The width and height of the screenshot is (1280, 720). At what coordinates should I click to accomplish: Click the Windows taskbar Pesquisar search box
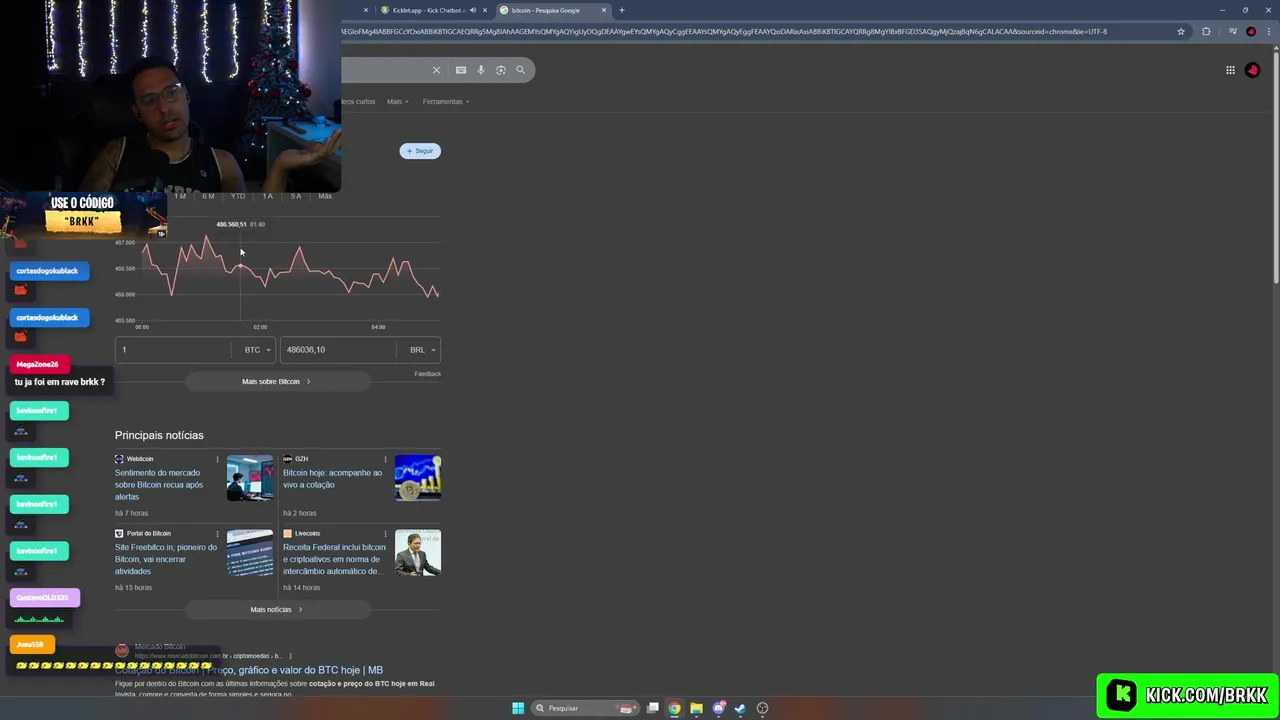tap(585, 708)
